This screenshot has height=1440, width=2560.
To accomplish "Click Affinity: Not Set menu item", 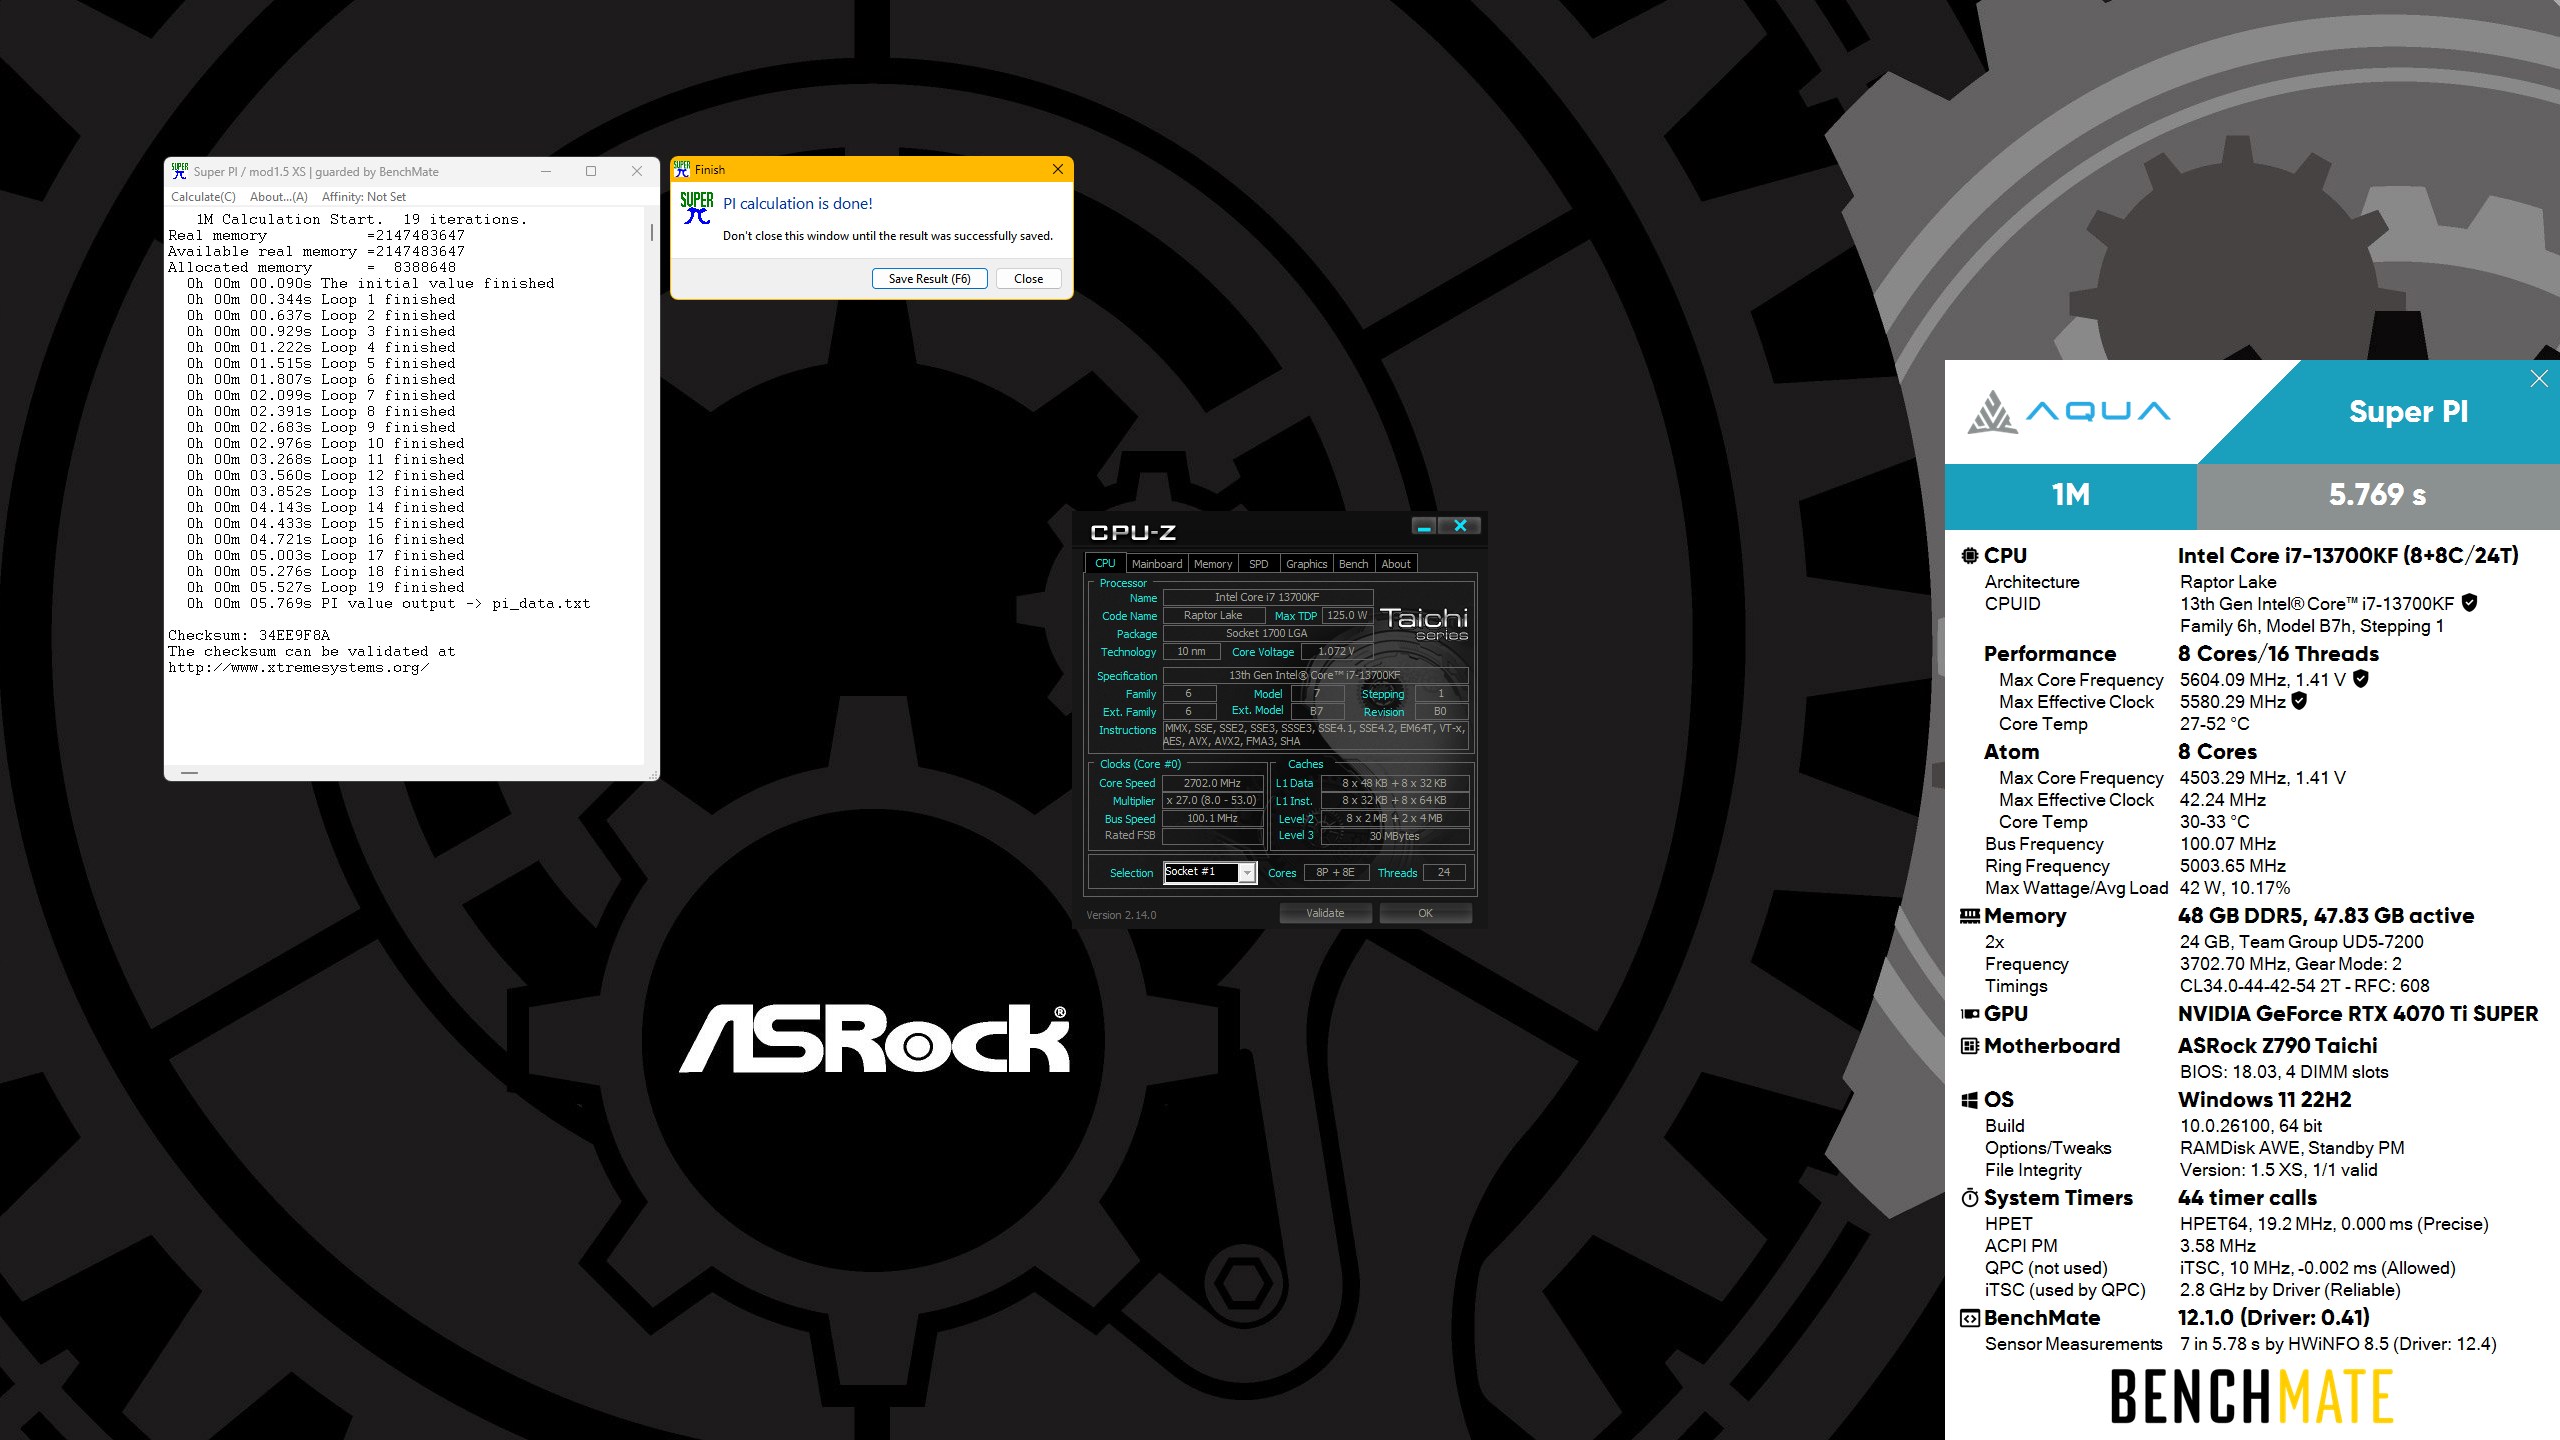I will [364, 197].
